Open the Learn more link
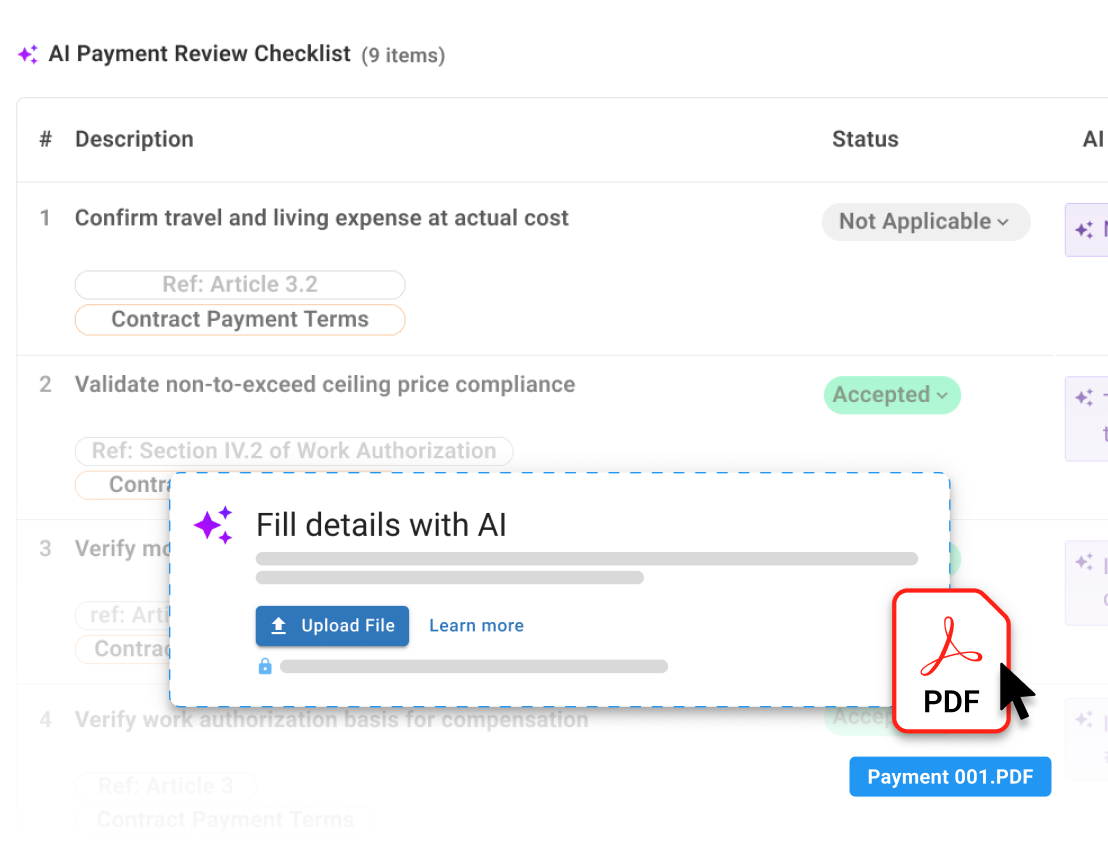Image resolution: width=1108 pixels, height=856 pixels. 476,625
